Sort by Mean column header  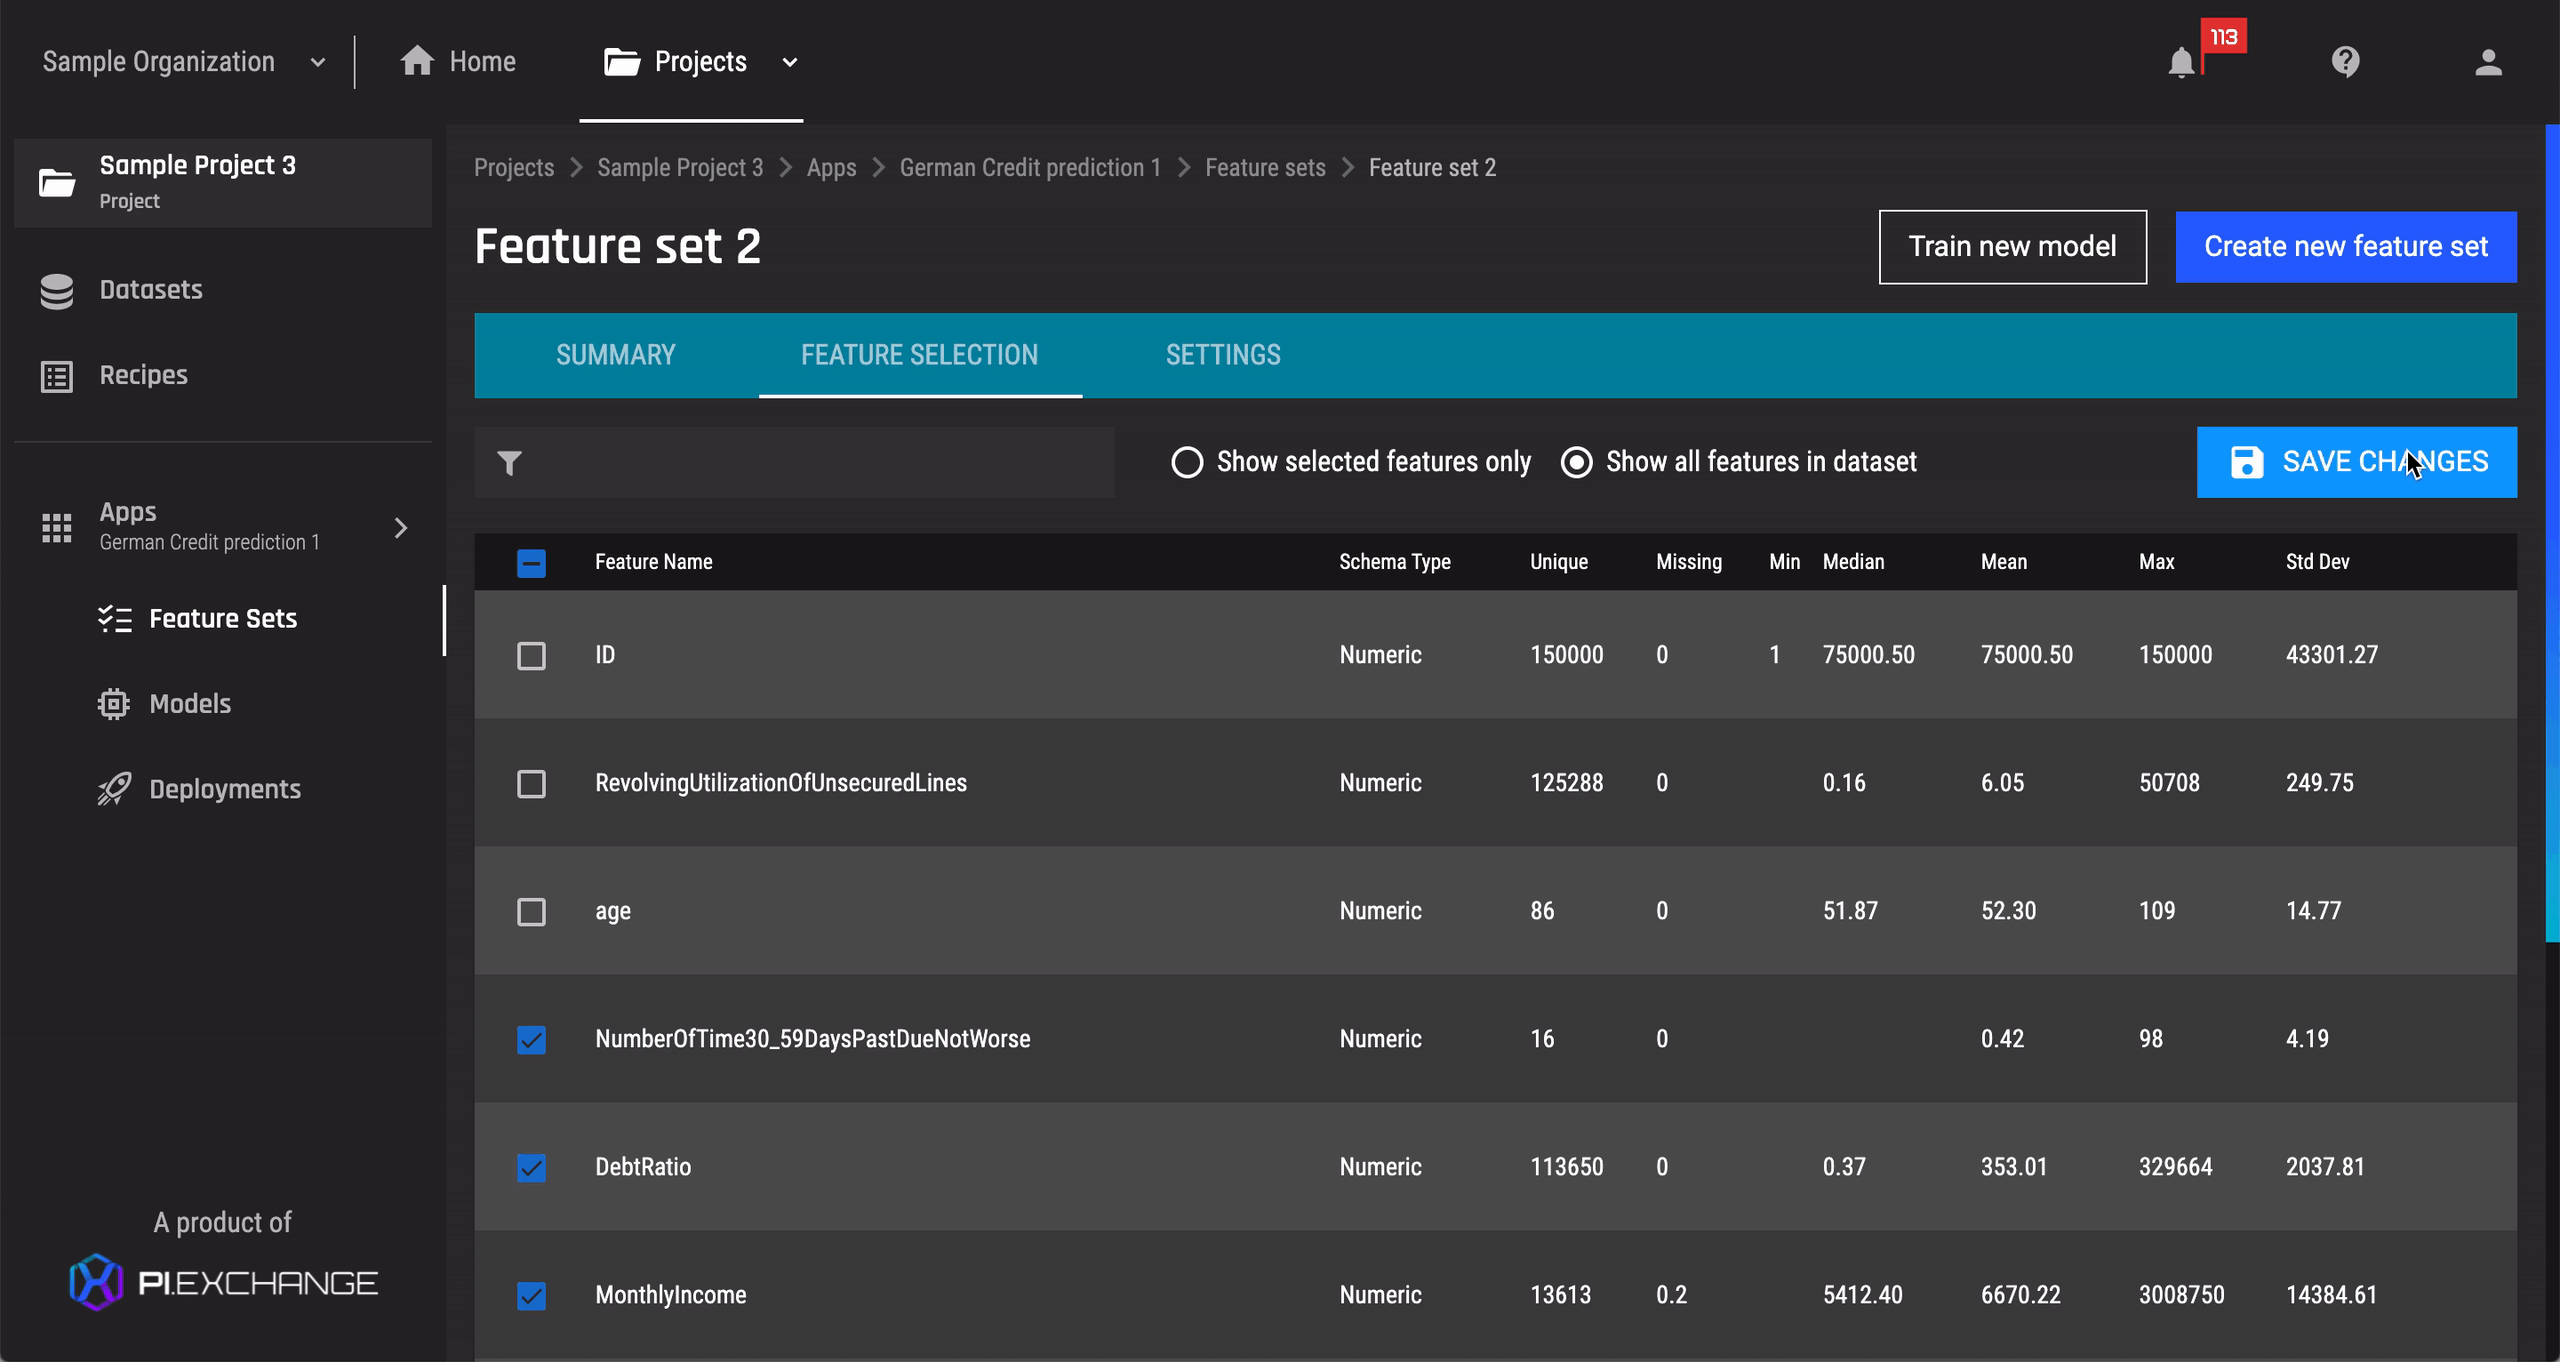(2004, 562)
